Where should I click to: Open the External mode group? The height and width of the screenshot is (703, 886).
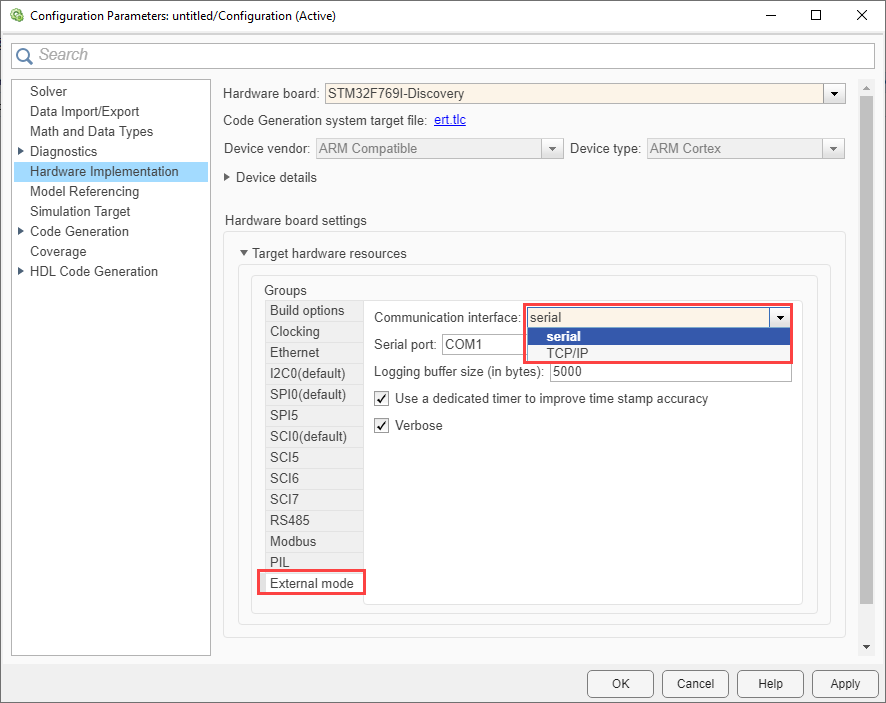(311, 583)
